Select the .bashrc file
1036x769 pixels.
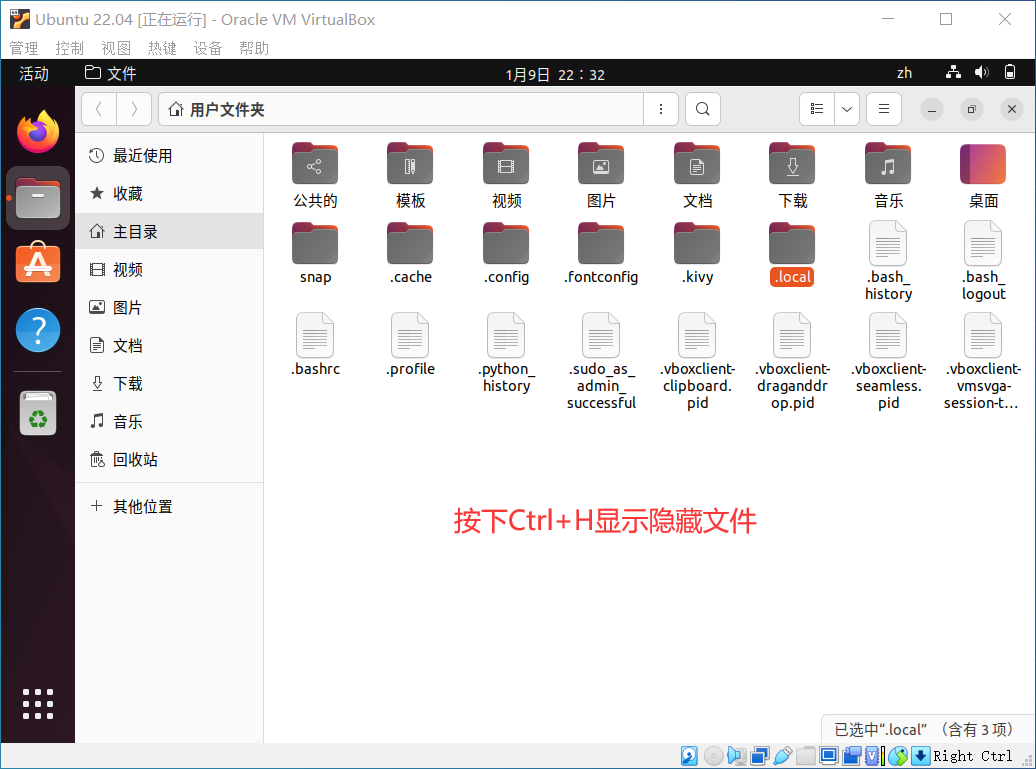[x=315, y=345]
